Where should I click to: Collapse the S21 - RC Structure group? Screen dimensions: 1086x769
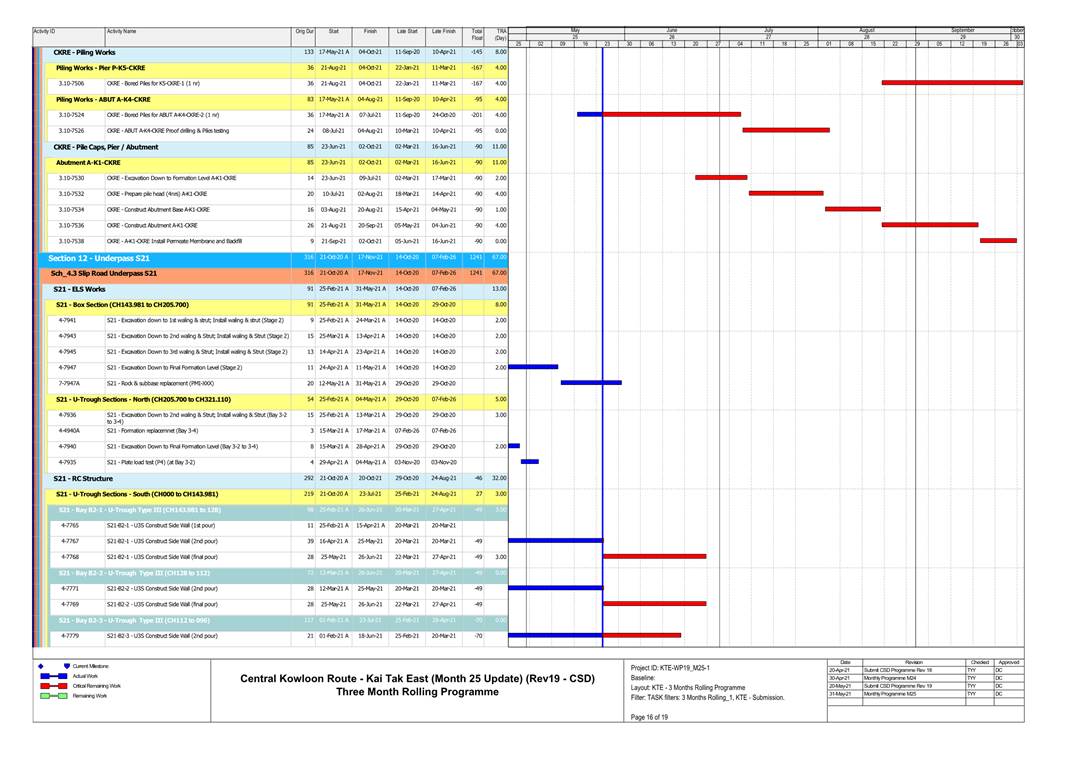pyautogui.click(x=83, y=478)
